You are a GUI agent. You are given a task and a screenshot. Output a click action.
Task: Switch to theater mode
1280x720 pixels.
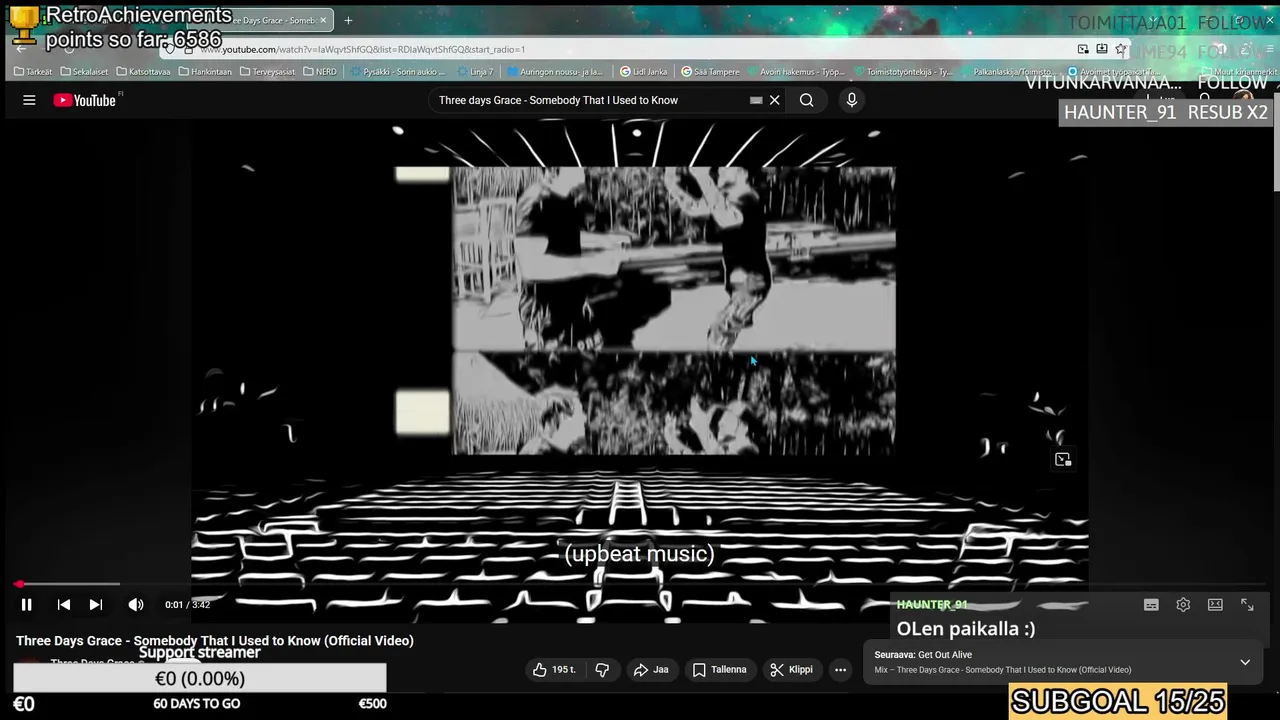[x=1215, y=604]
